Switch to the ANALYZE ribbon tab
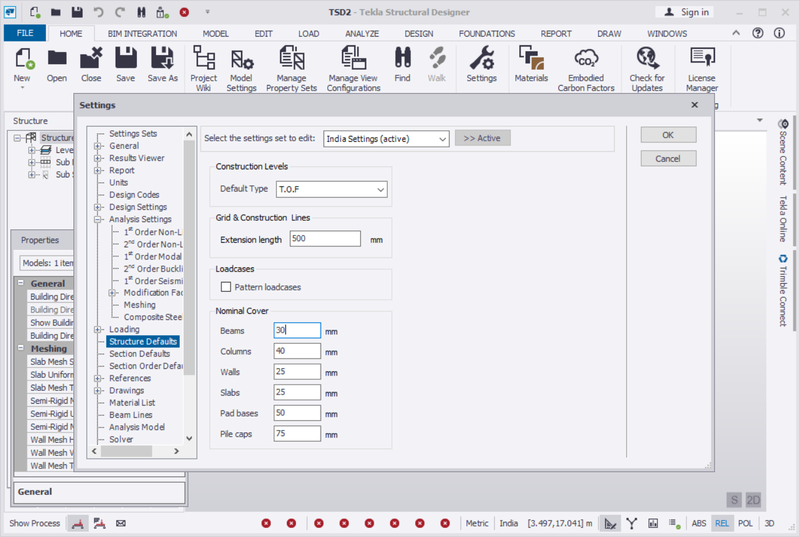Viewport: 800px width, 537px height. point(362,34)
